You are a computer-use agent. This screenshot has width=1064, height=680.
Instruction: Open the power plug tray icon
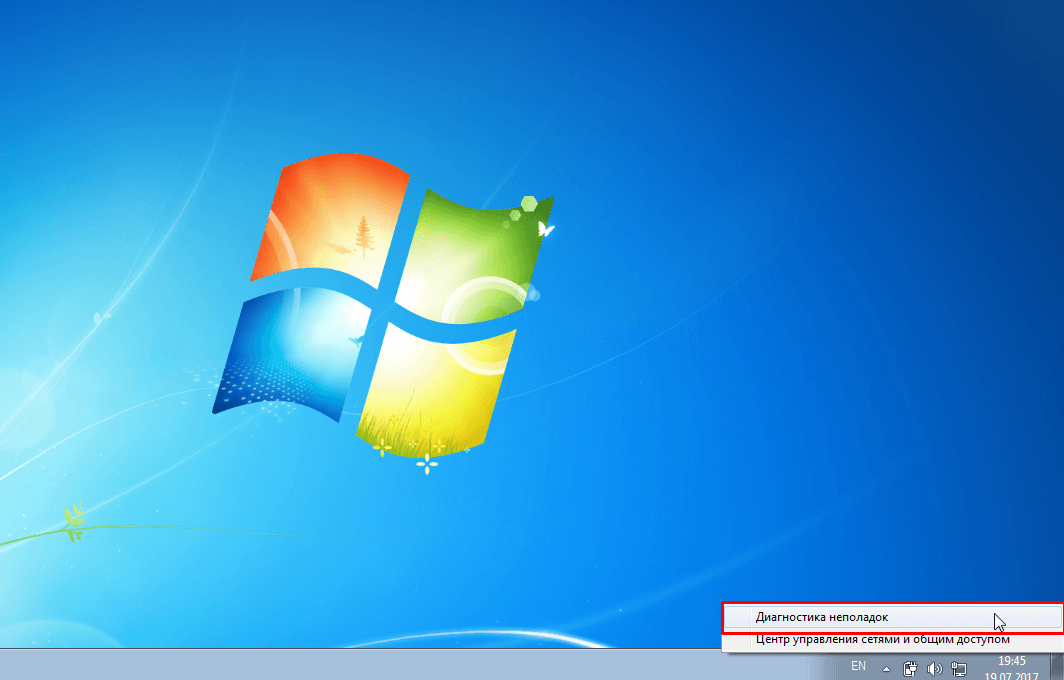click(x=910, y=669)
